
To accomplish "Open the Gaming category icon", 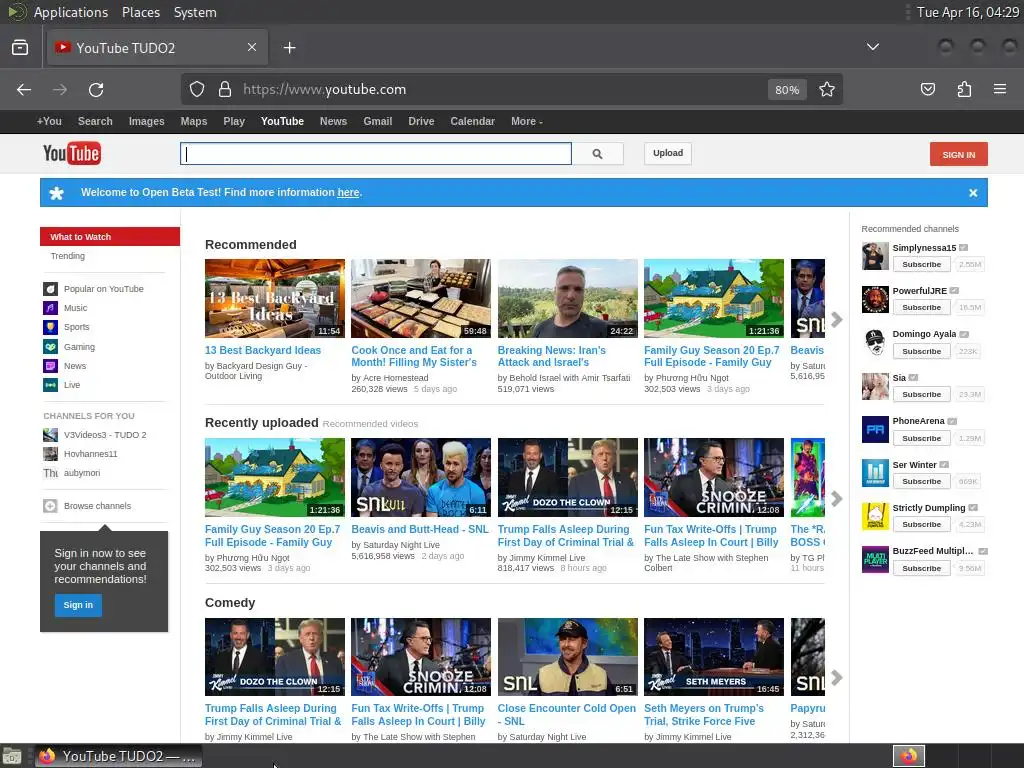I will (x=50, y=347).
